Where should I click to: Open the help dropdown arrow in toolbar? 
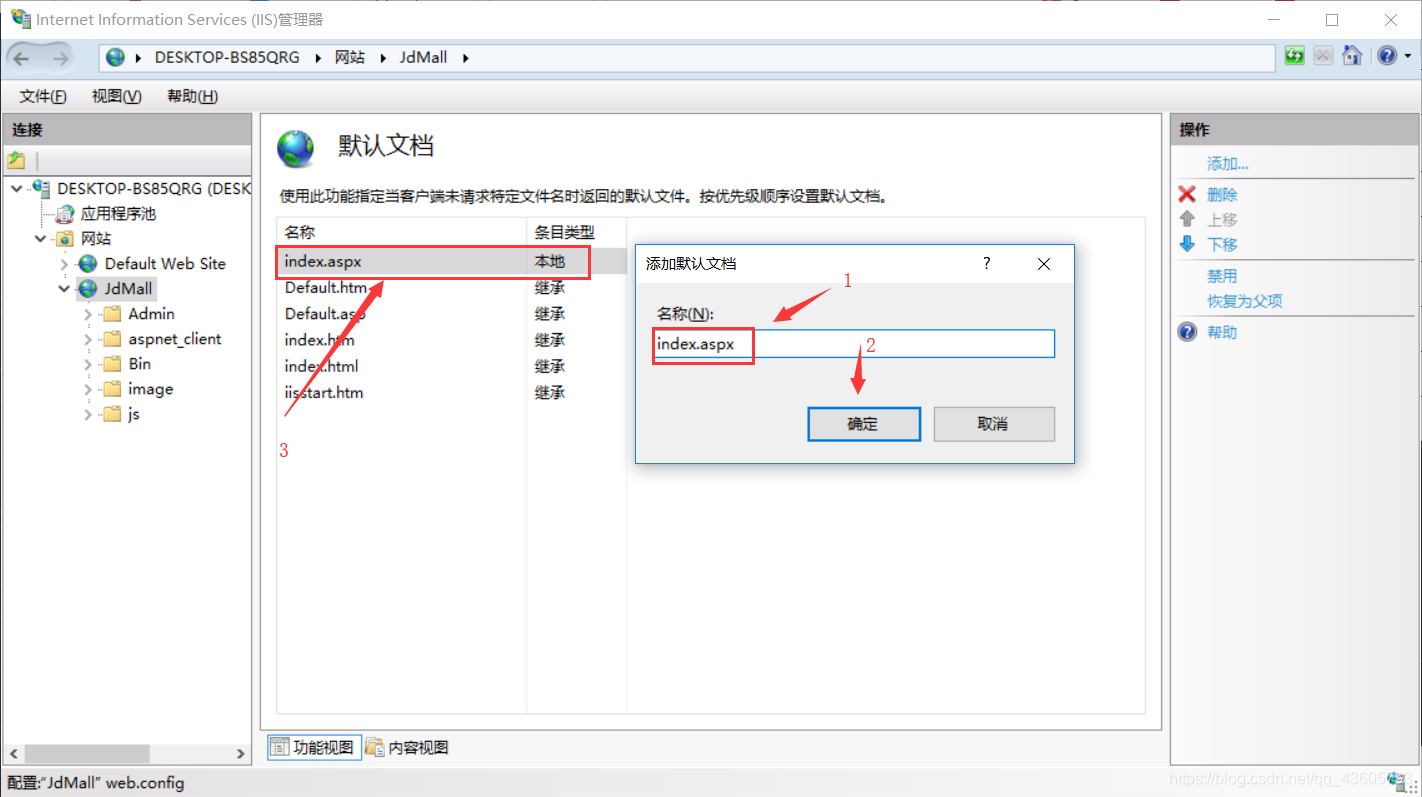click(1406, 57)
